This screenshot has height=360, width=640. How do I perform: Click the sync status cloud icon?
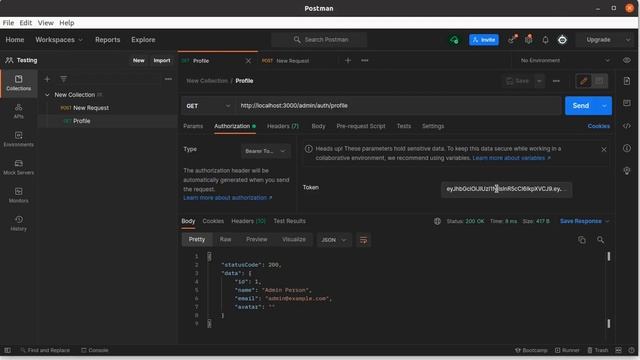(454, 40)
